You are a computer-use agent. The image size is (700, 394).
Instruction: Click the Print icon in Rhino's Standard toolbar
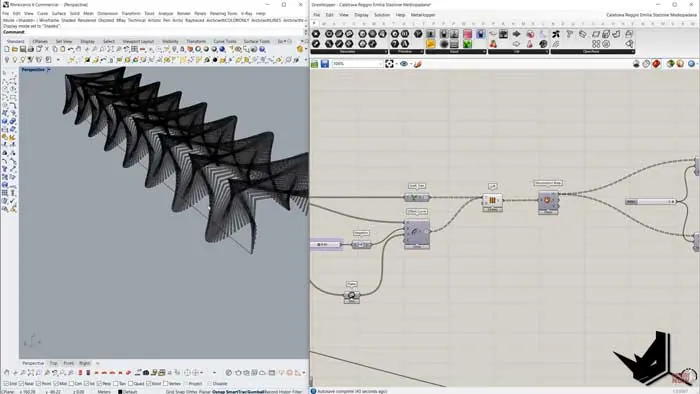(31, 49)
